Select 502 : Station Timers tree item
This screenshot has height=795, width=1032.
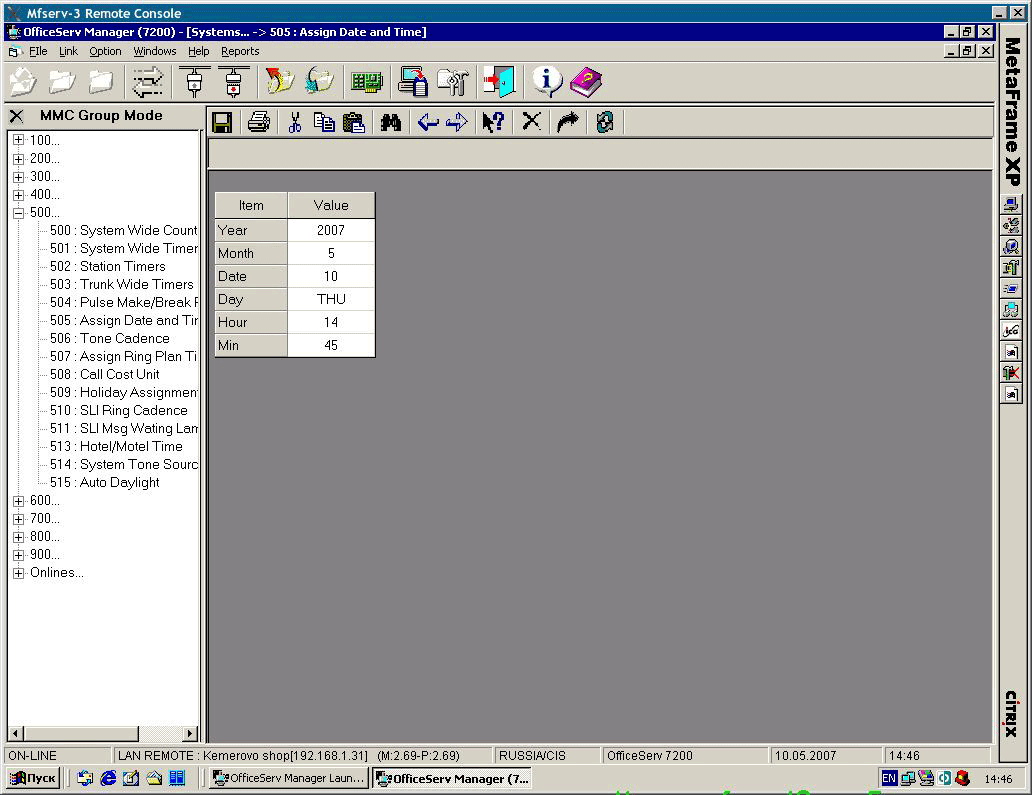[x=108, y=267]
